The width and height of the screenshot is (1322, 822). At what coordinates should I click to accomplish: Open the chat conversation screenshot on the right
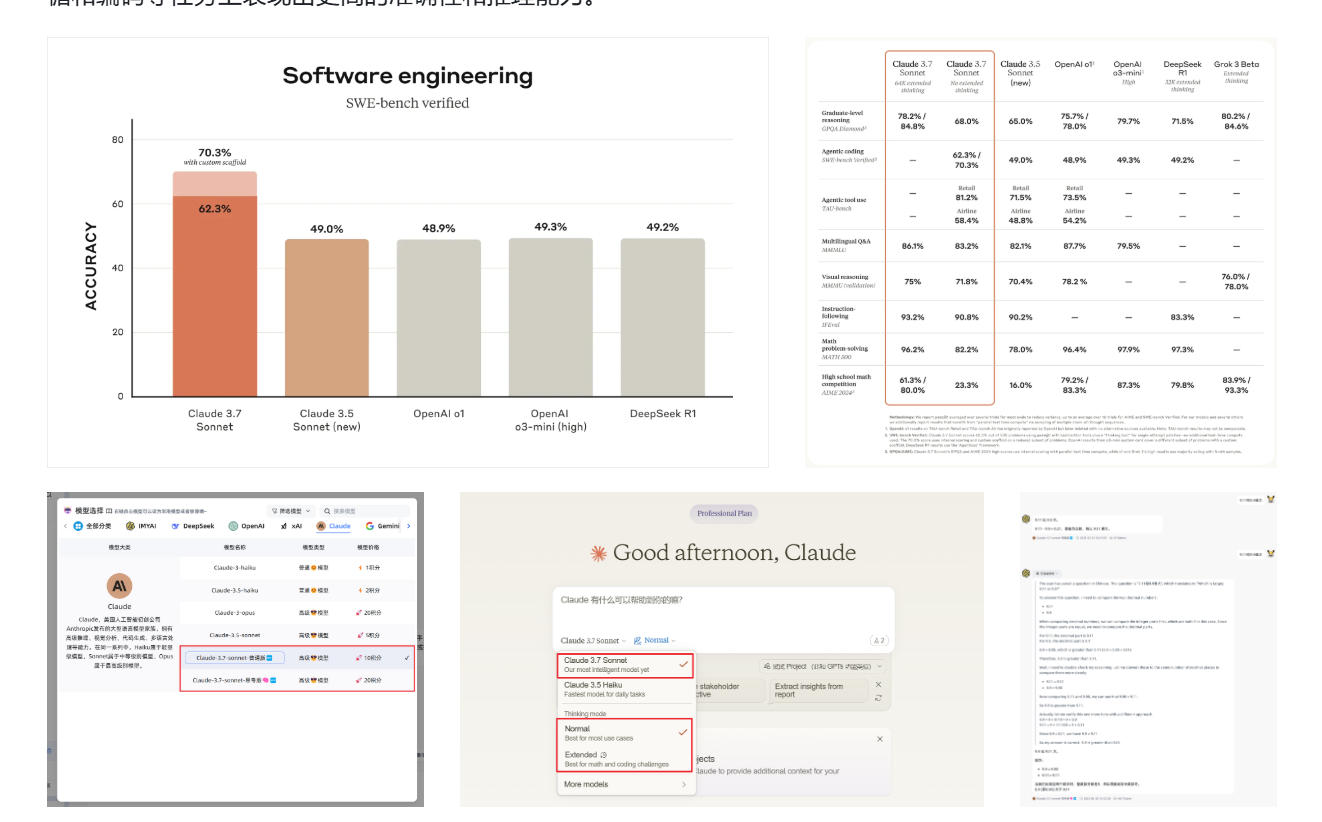click(1148, 649)
